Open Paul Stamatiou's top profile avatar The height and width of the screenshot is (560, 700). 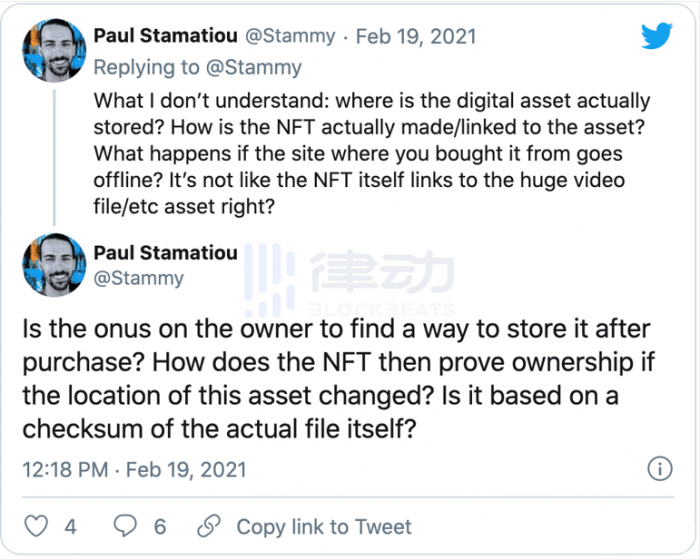point(54,50)
